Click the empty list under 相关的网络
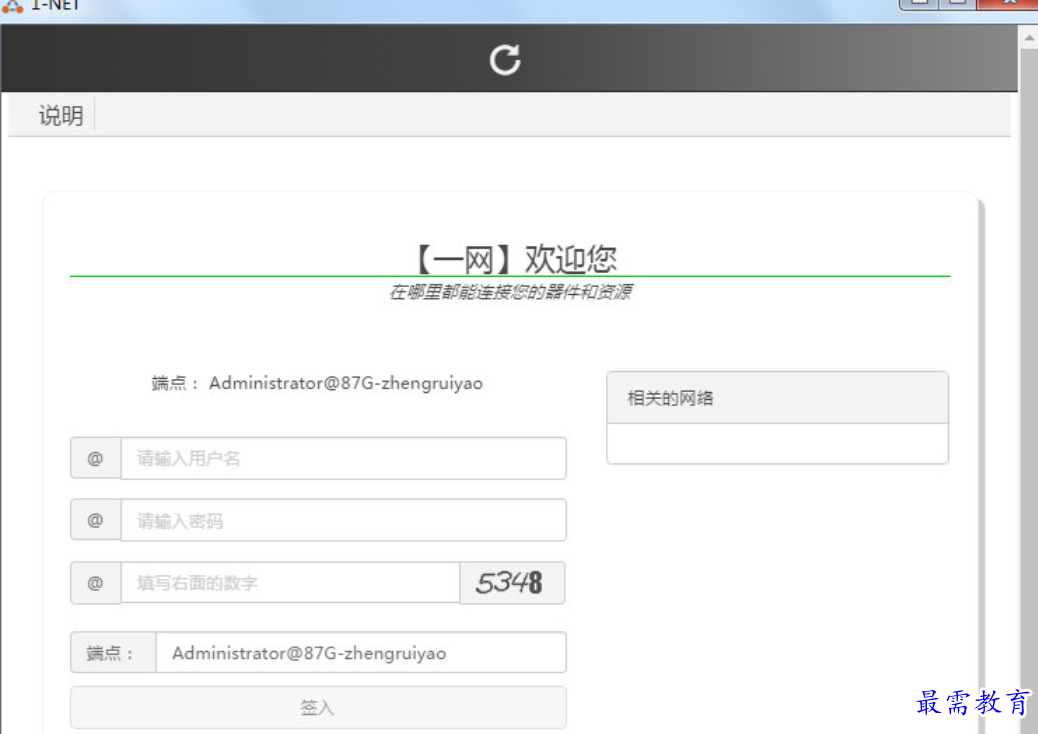 (777, 443)
